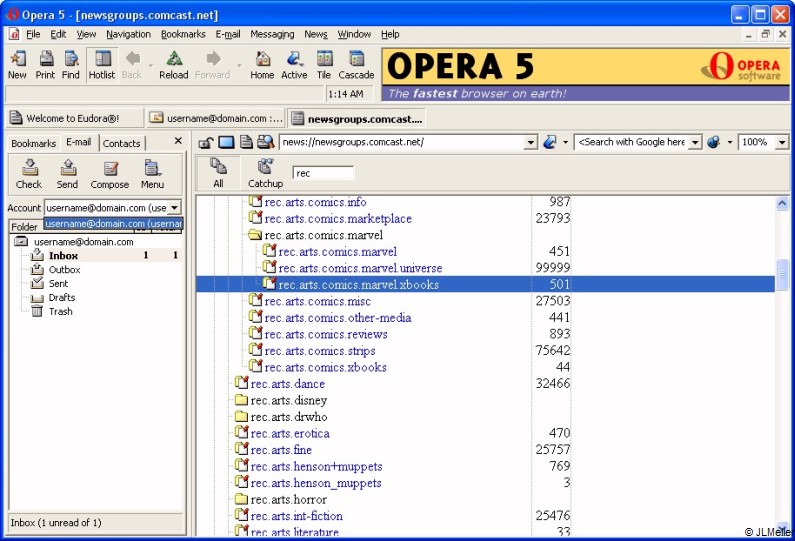The height and width of the screenshot is (541, 795).
Task: Click the Active toolbar icon
Action: (294, 65)
